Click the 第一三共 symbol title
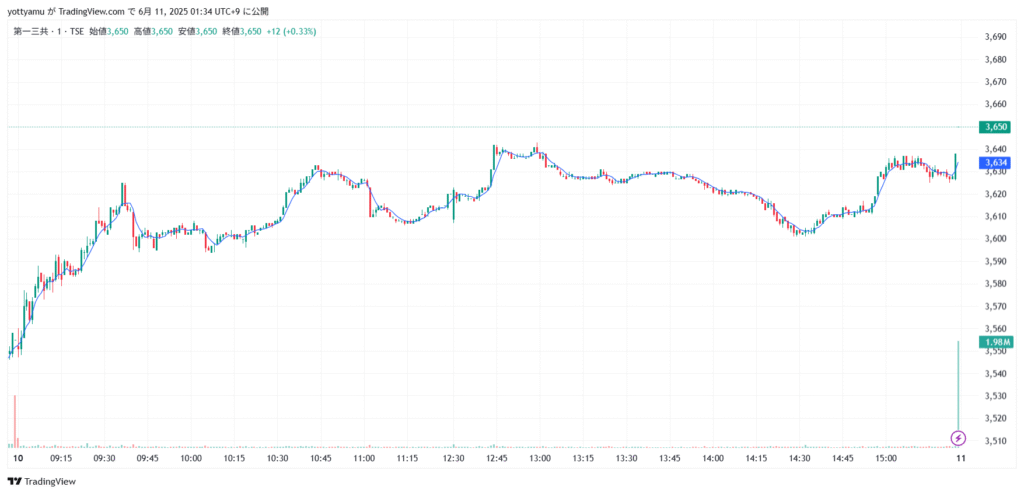 [28, 31]
